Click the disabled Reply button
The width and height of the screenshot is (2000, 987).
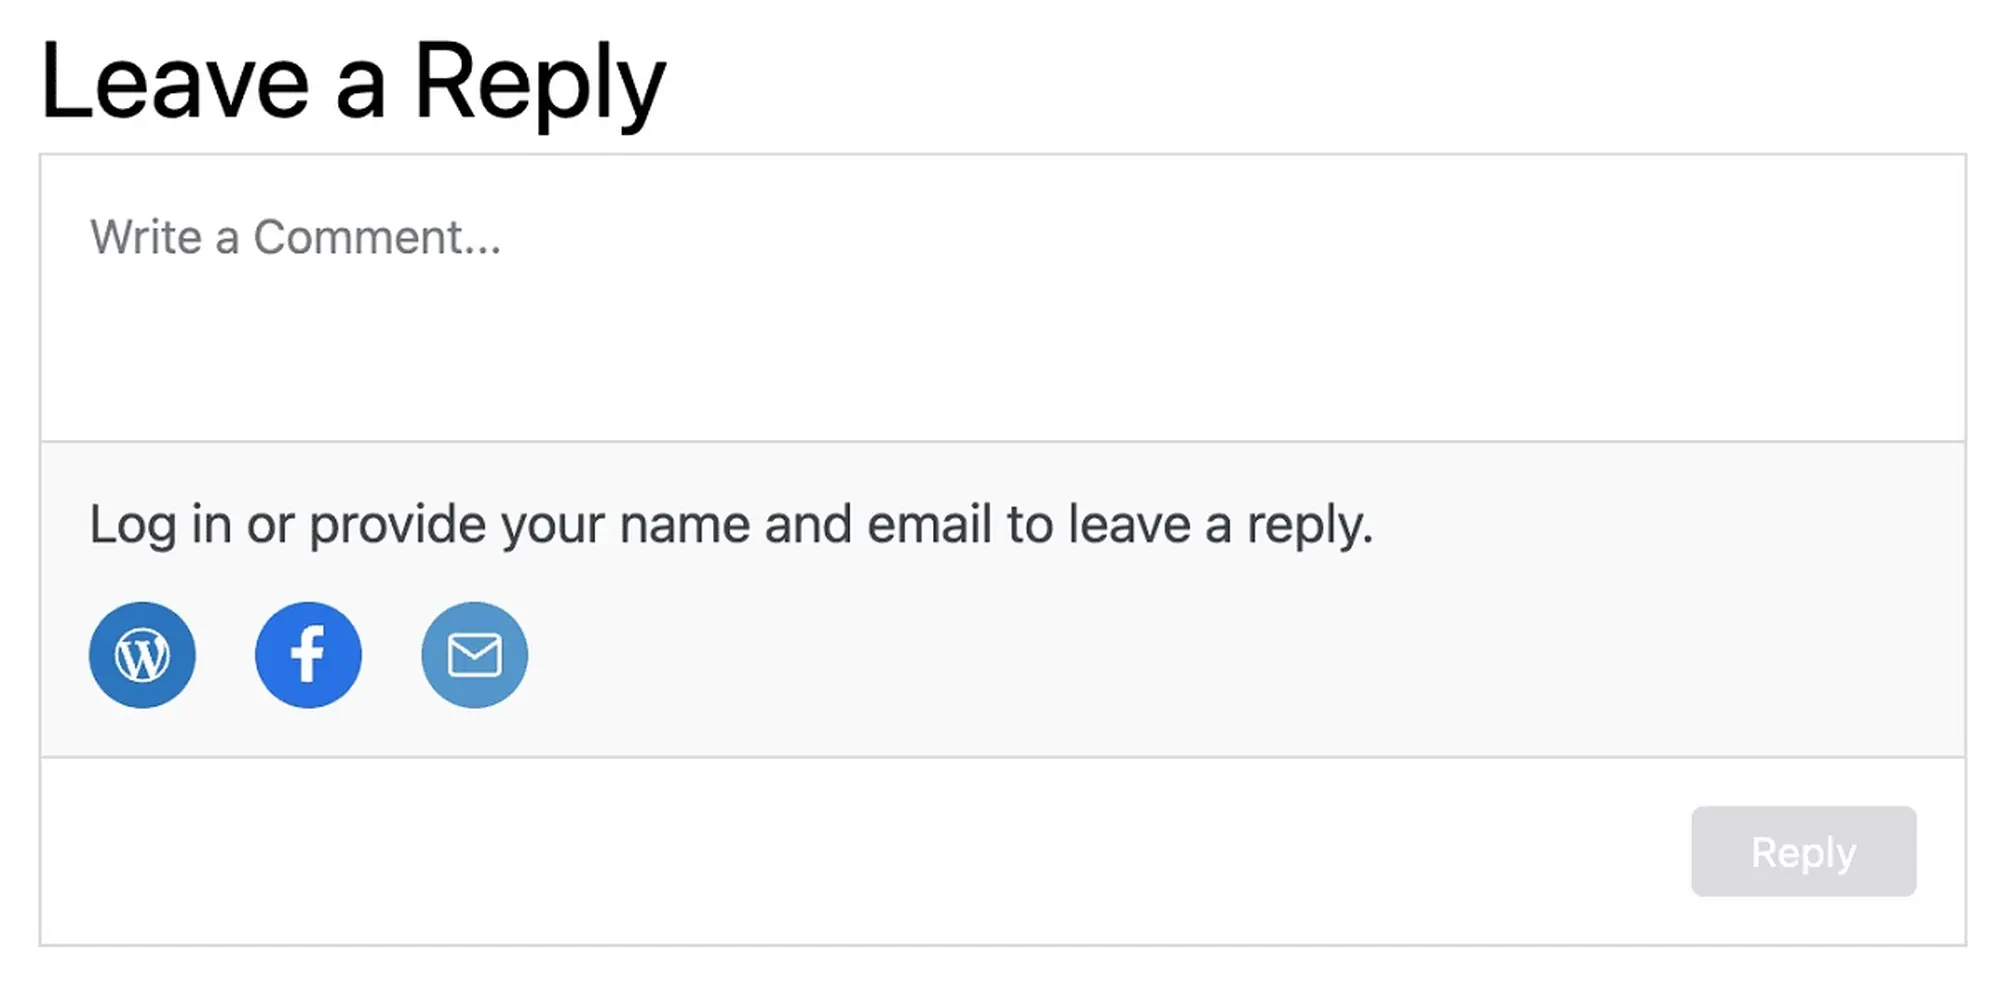pos(1803,851)
